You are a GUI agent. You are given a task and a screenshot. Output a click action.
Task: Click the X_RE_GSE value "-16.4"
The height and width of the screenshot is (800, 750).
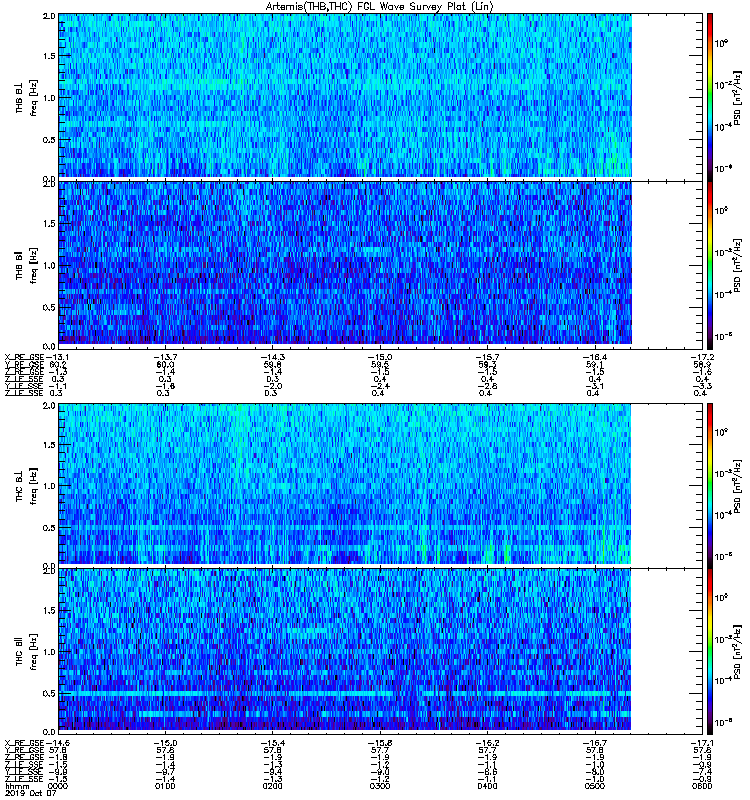tap(595, 357)
